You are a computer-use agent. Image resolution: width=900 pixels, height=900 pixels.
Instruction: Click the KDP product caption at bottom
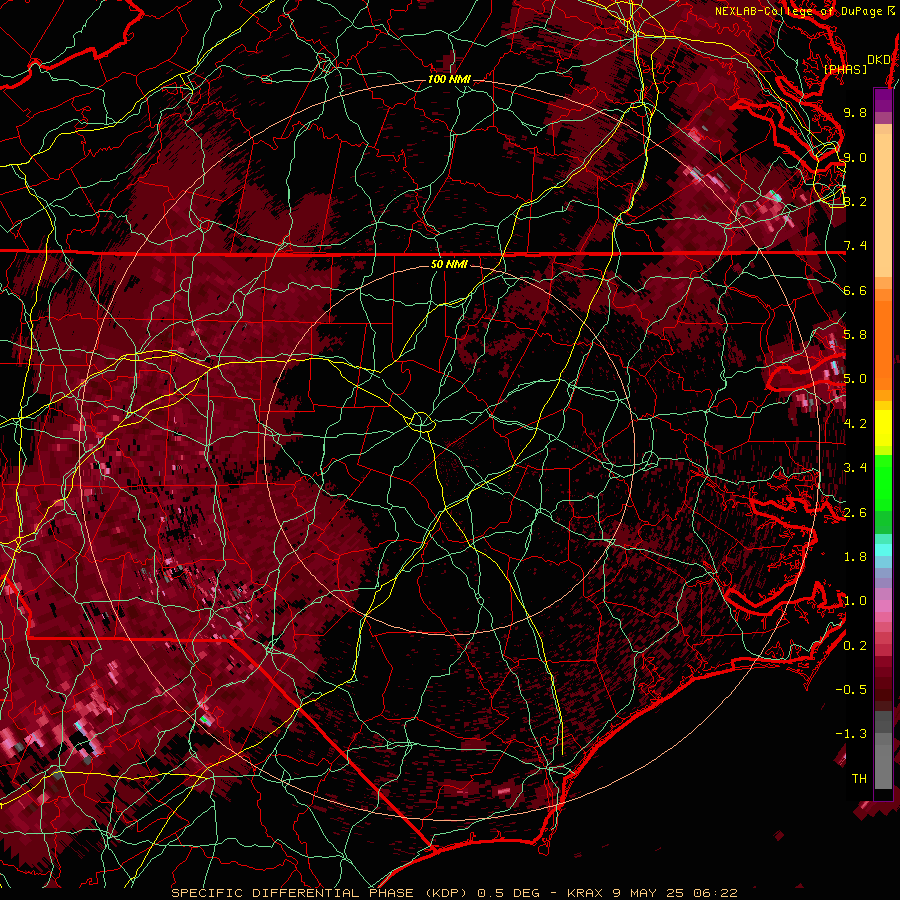[x=454, y=893]
